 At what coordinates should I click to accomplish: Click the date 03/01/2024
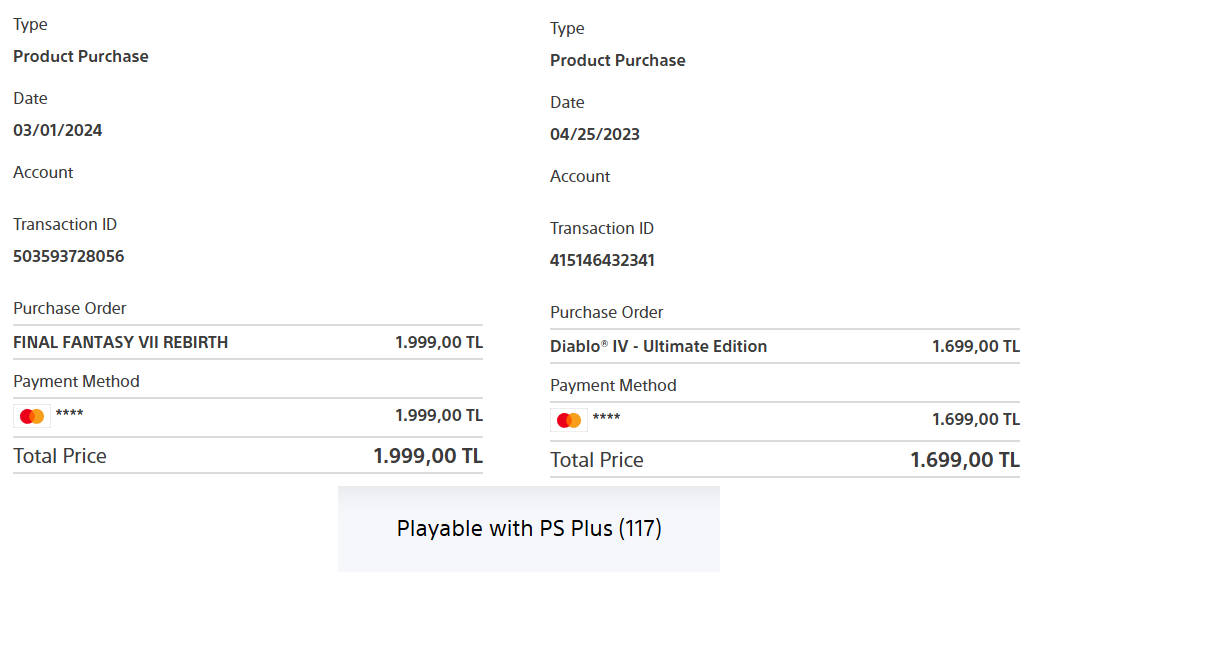pos(58,130)
